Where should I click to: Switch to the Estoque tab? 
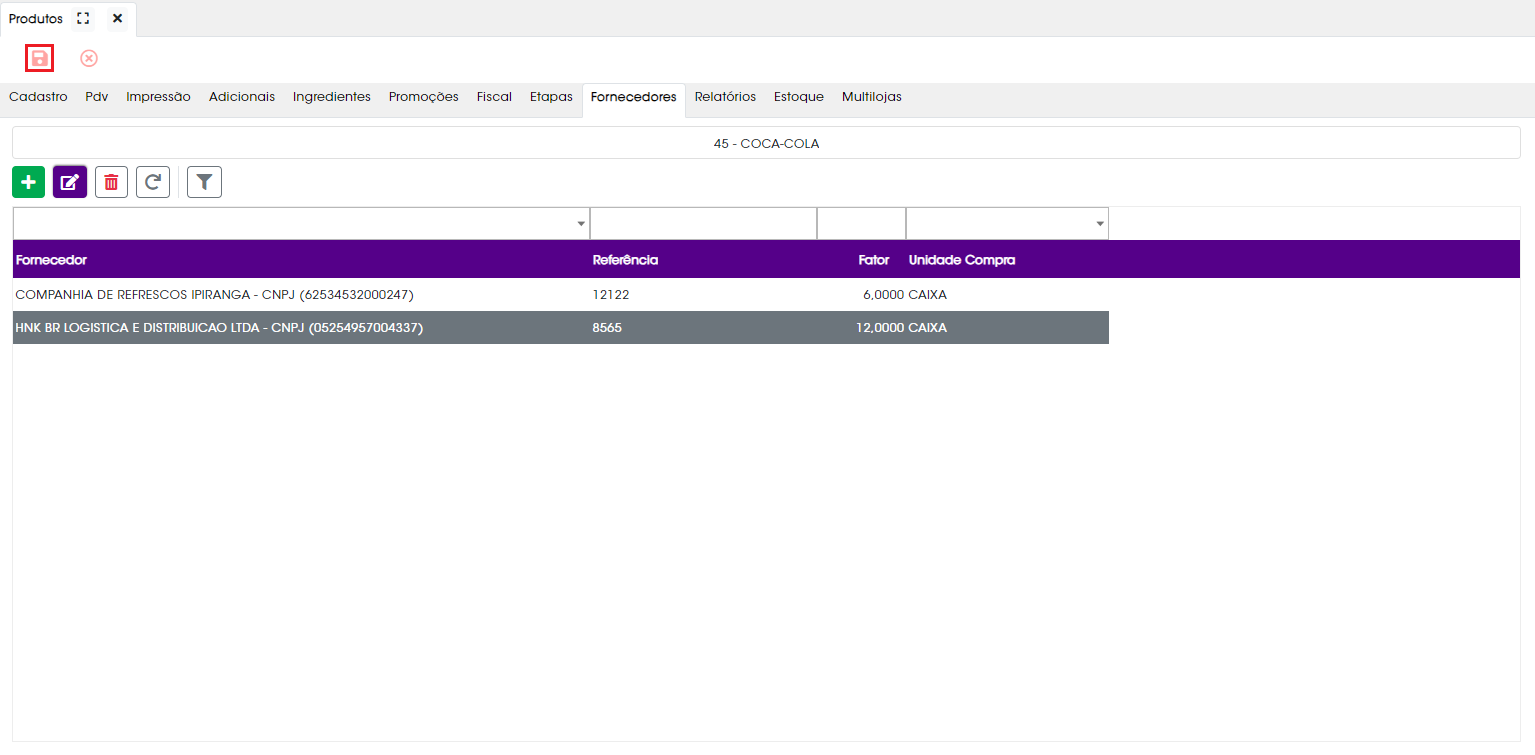coord(799,97)
